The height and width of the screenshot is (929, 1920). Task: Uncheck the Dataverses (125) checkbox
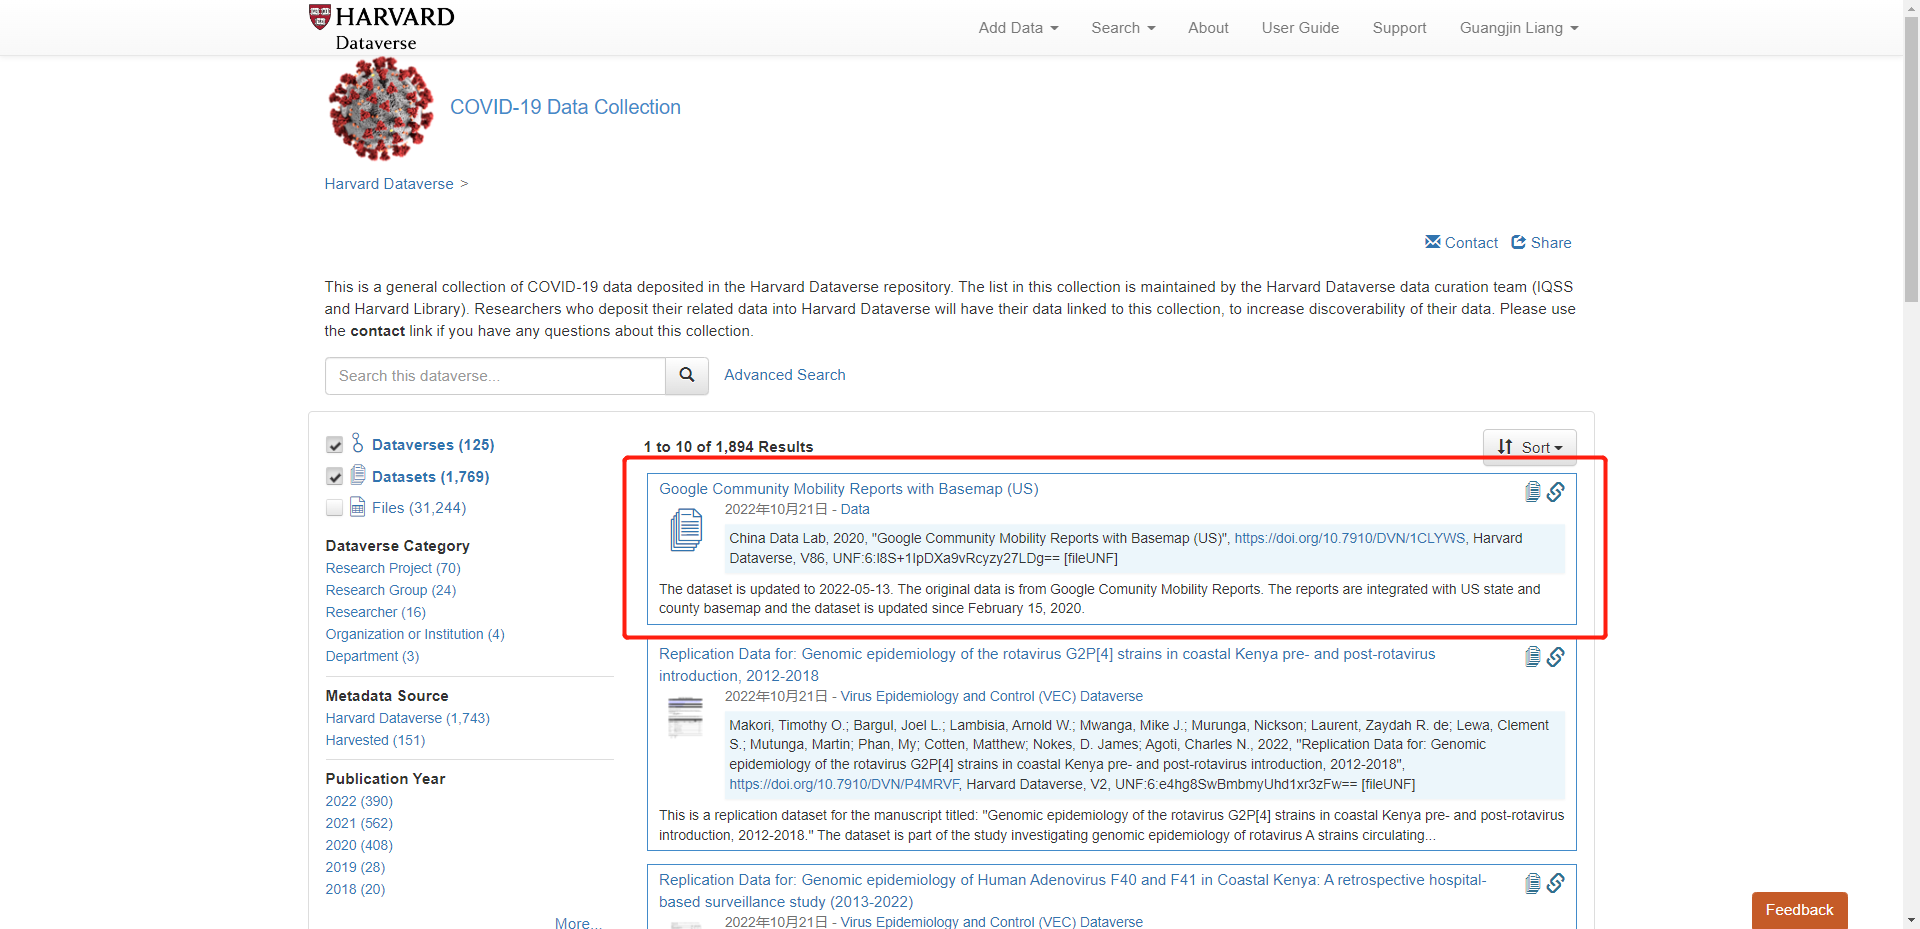pos(334,445)
